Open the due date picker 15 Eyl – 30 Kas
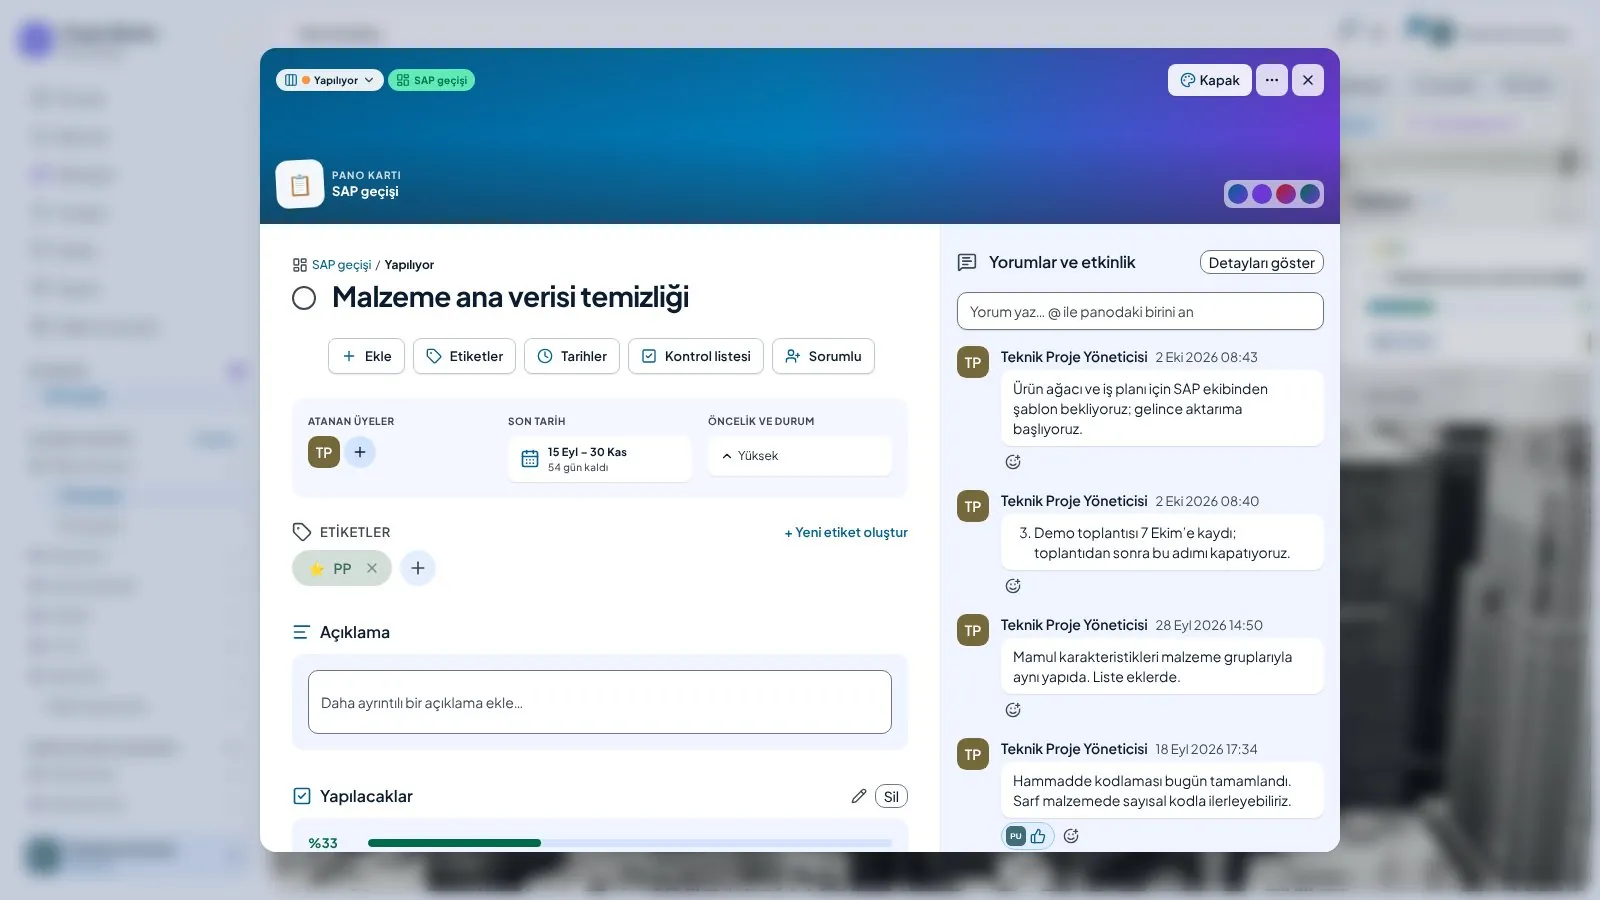 (x=600, y=459)
